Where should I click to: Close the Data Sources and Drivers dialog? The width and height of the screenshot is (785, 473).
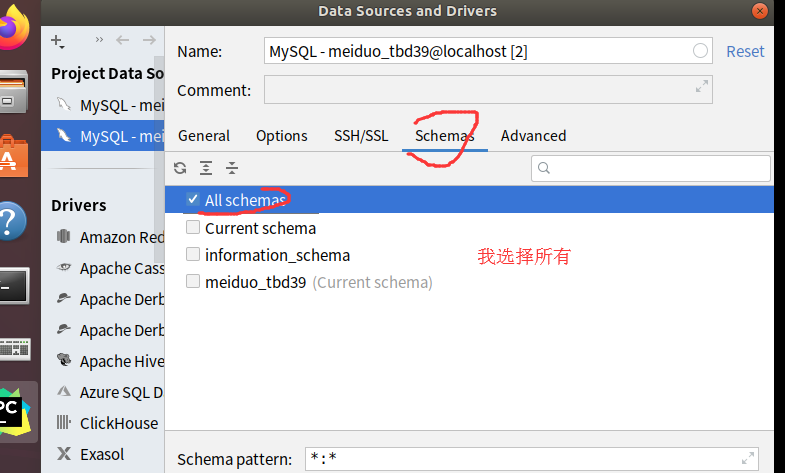pyautogui.click(x=759, y=11)
